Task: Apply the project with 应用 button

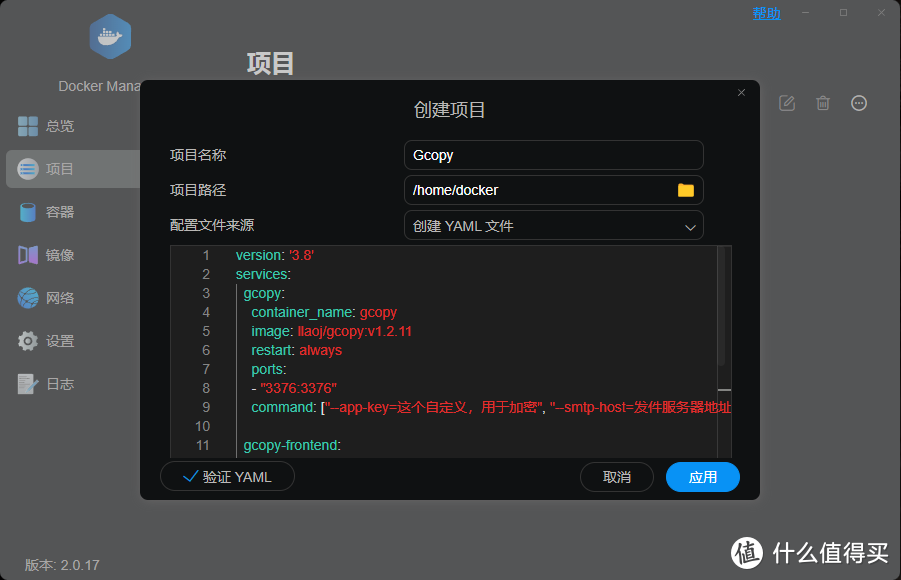Action: tap(702, 477)
